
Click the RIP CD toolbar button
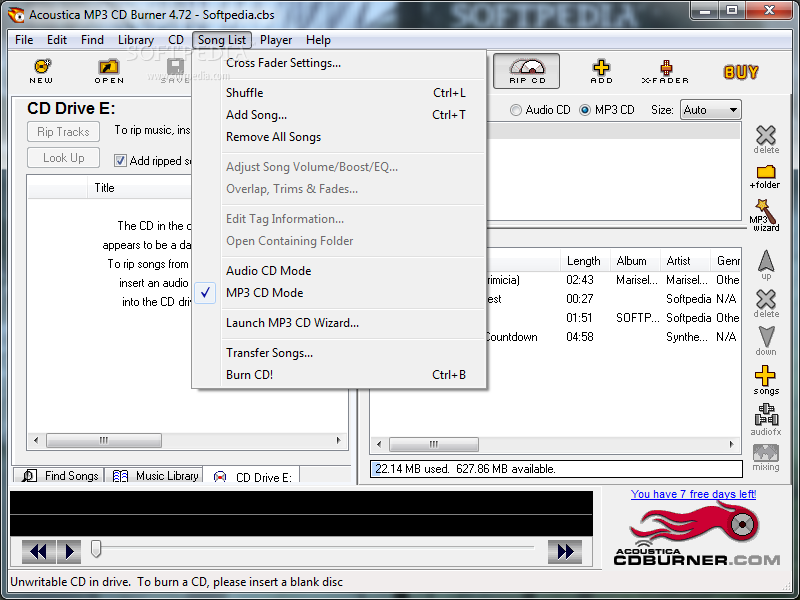[527, 70]
